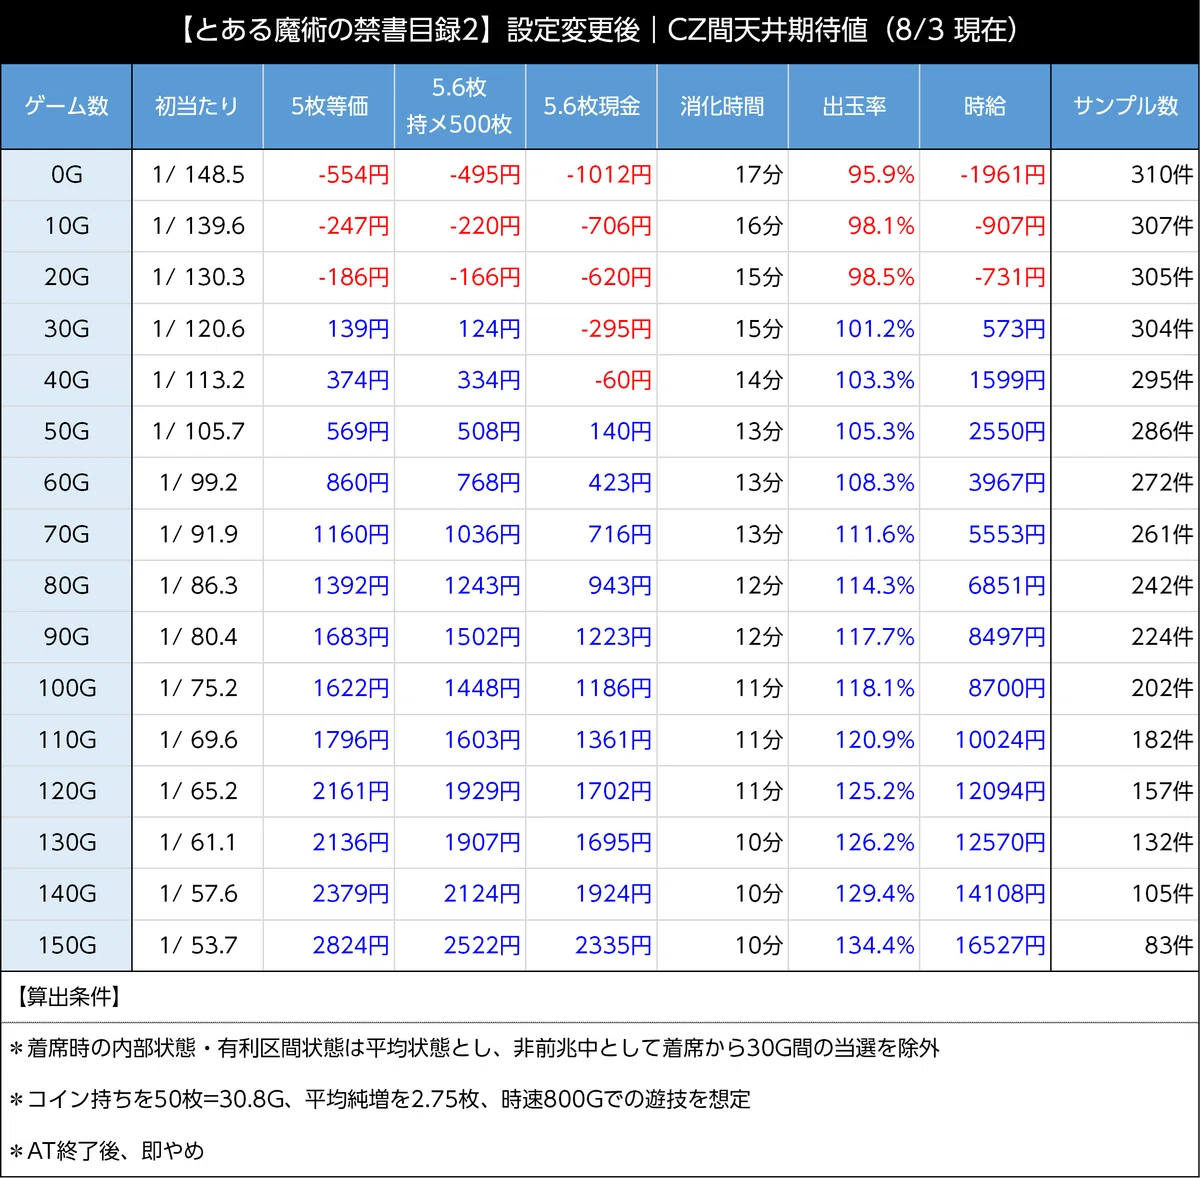
Task: Click the 2550円 hourly wage value
Action: click(1007, 431)
